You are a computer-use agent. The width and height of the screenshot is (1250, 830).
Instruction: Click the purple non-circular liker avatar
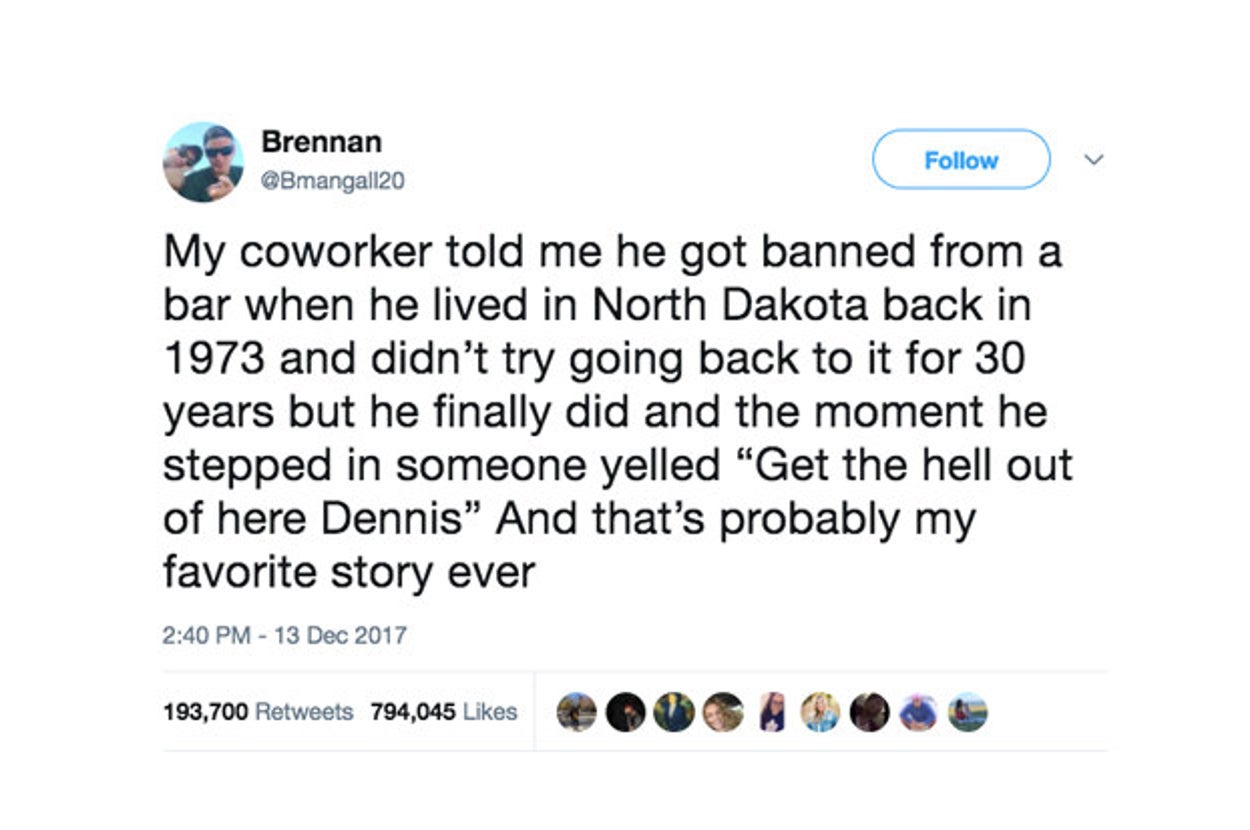pos(772,712)
